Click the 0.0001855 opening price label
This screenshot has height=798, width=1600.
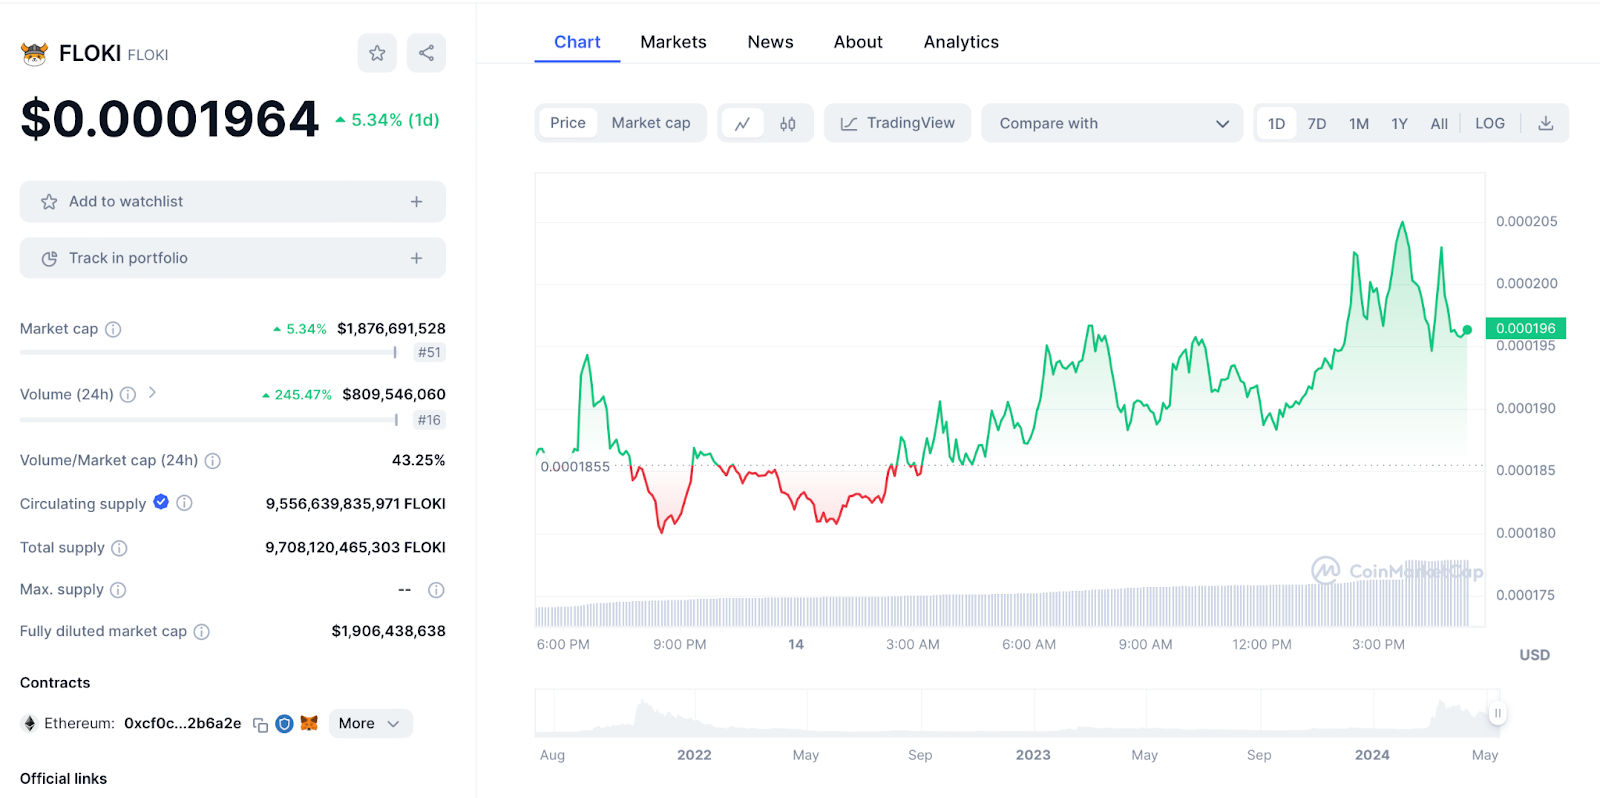pyautogui.click(x=575, y=467)
